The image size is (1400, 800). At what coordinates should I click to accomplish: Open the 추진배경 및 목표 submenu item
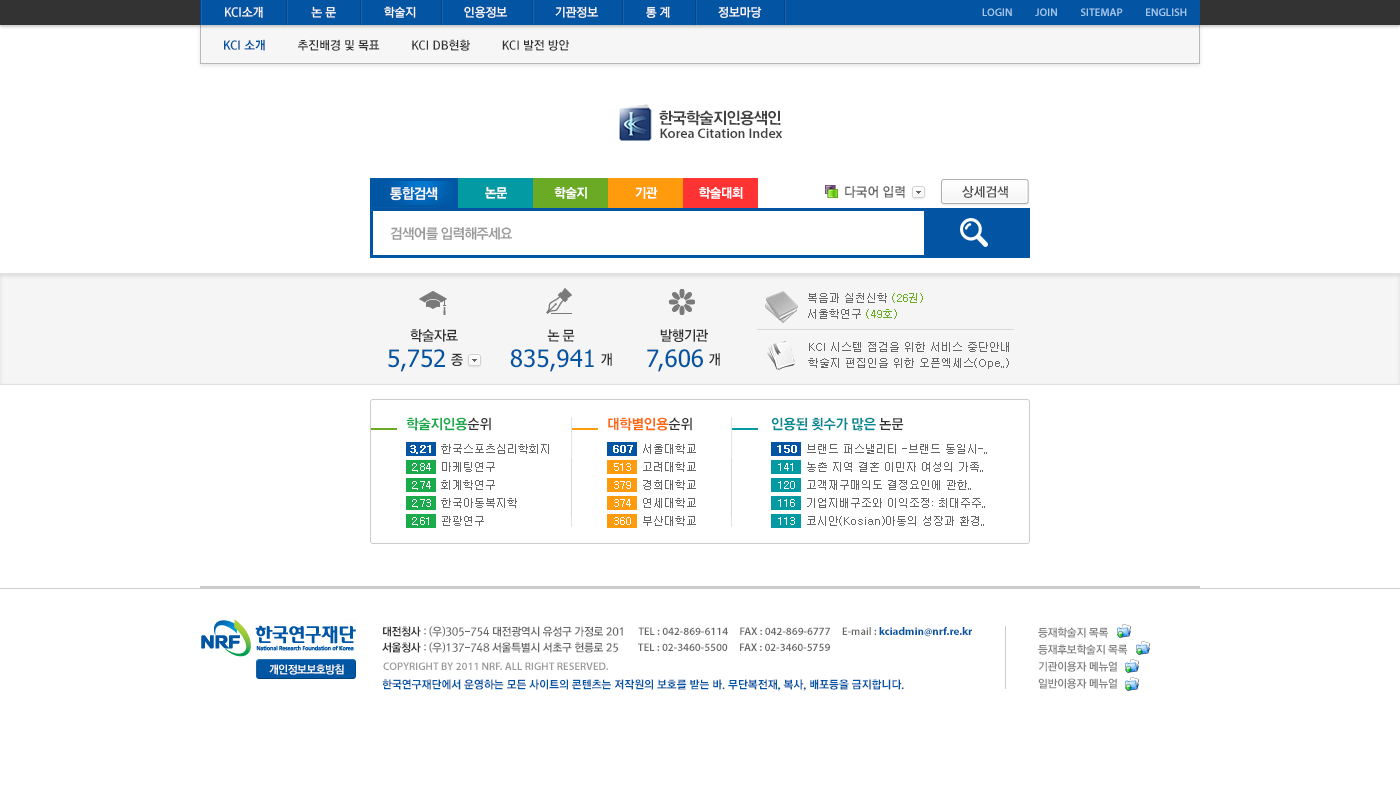[338, 45]
